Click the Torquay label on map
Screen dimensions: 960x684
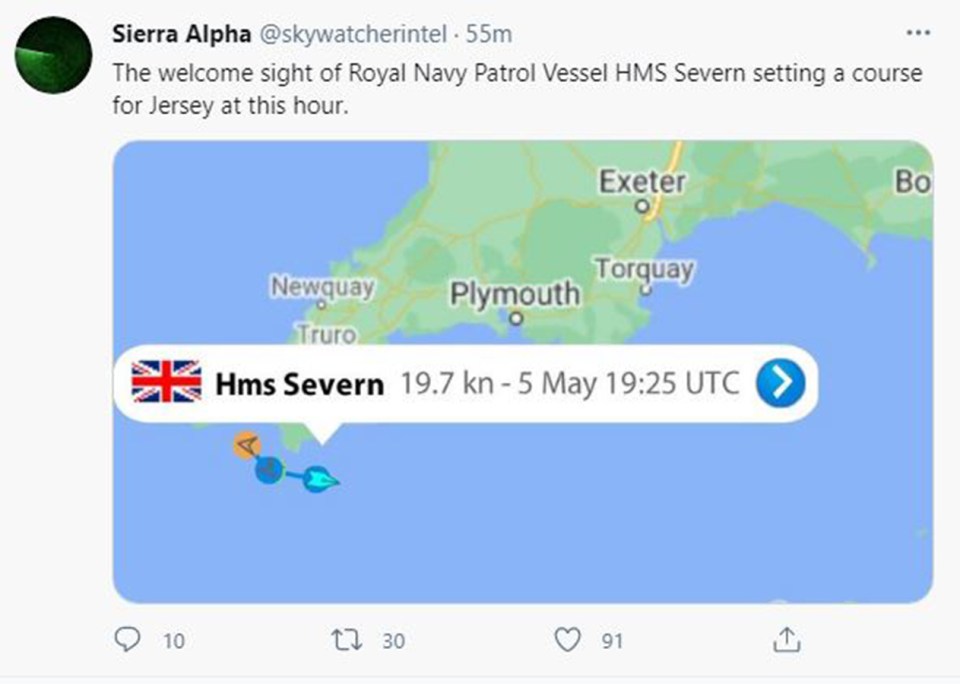pyautogui.click(x=645, y=269)
